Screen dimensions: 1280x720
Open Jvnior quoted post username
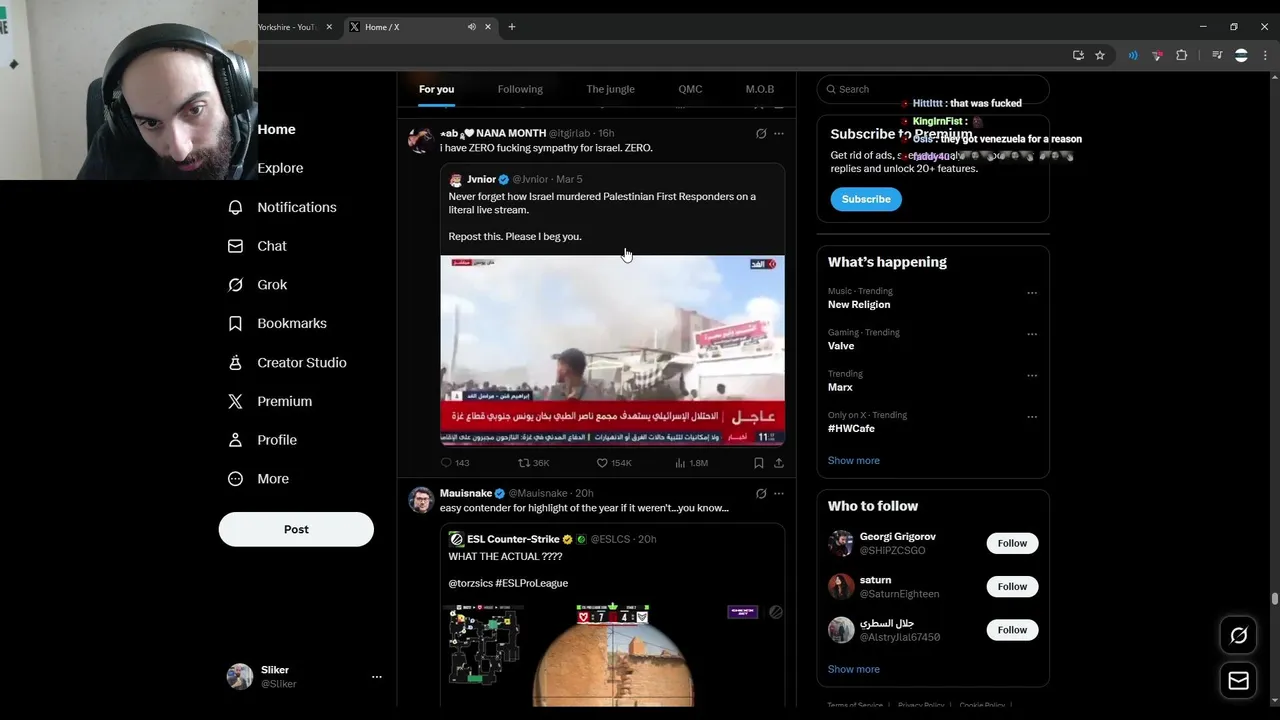[x=481, y=180]
